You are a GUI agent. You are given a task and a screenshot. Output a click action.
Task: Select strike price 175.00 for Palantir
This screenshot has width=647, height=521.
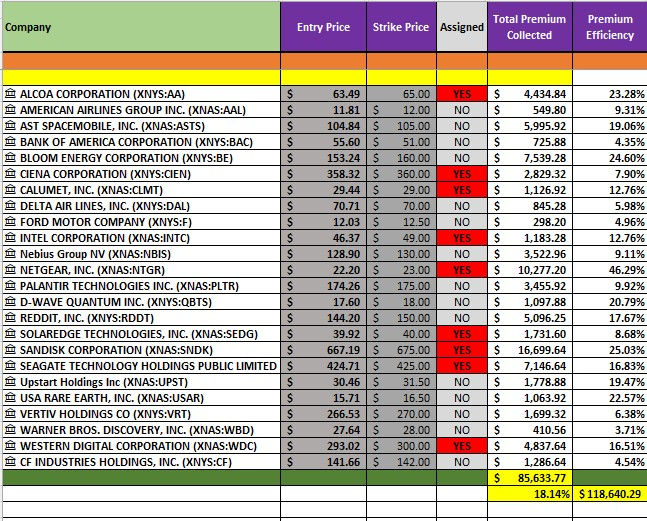tap(401, 285)
